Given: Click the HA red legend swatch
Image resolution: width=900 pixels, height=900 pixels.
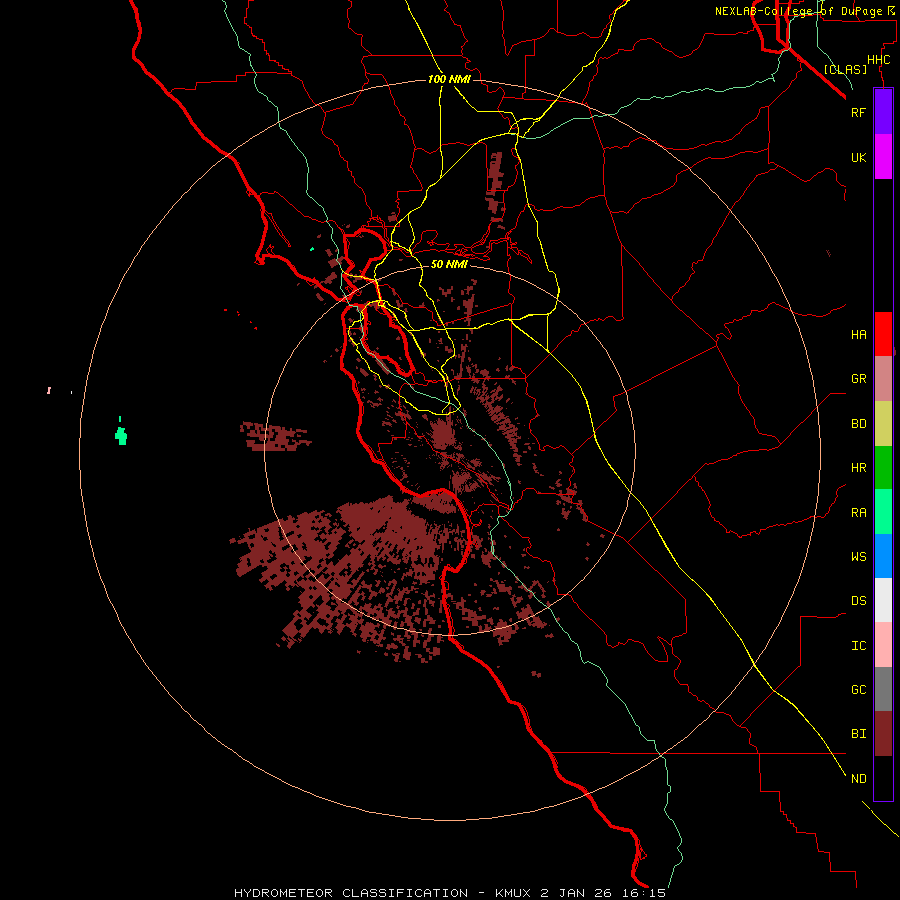Looking at the screenshot, I should [883, 334].
